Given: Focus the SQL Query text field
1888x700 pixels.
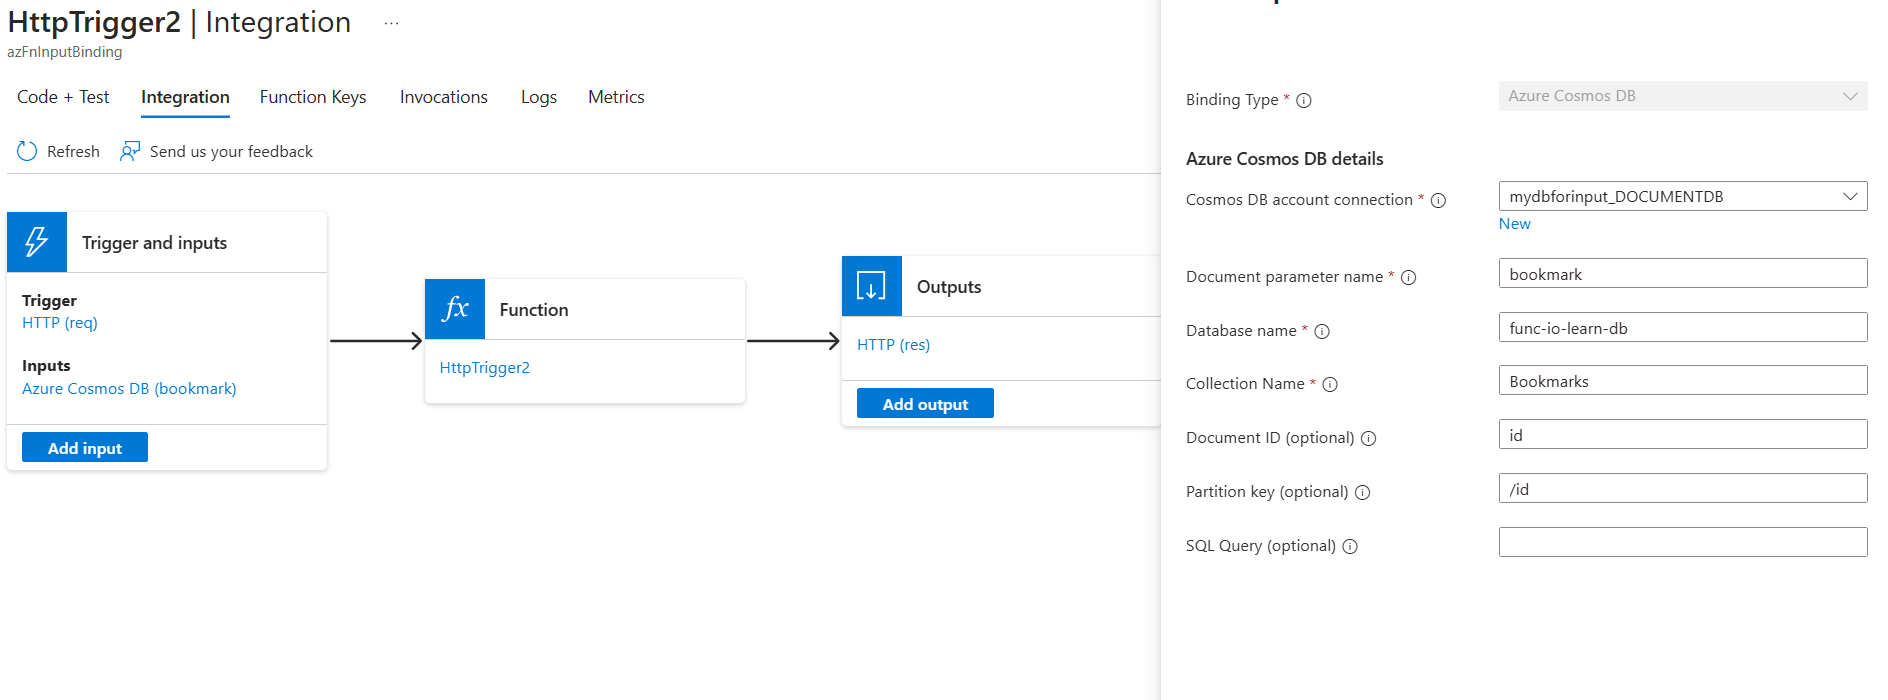Looking at the screenshot, I should (1682, 542).
